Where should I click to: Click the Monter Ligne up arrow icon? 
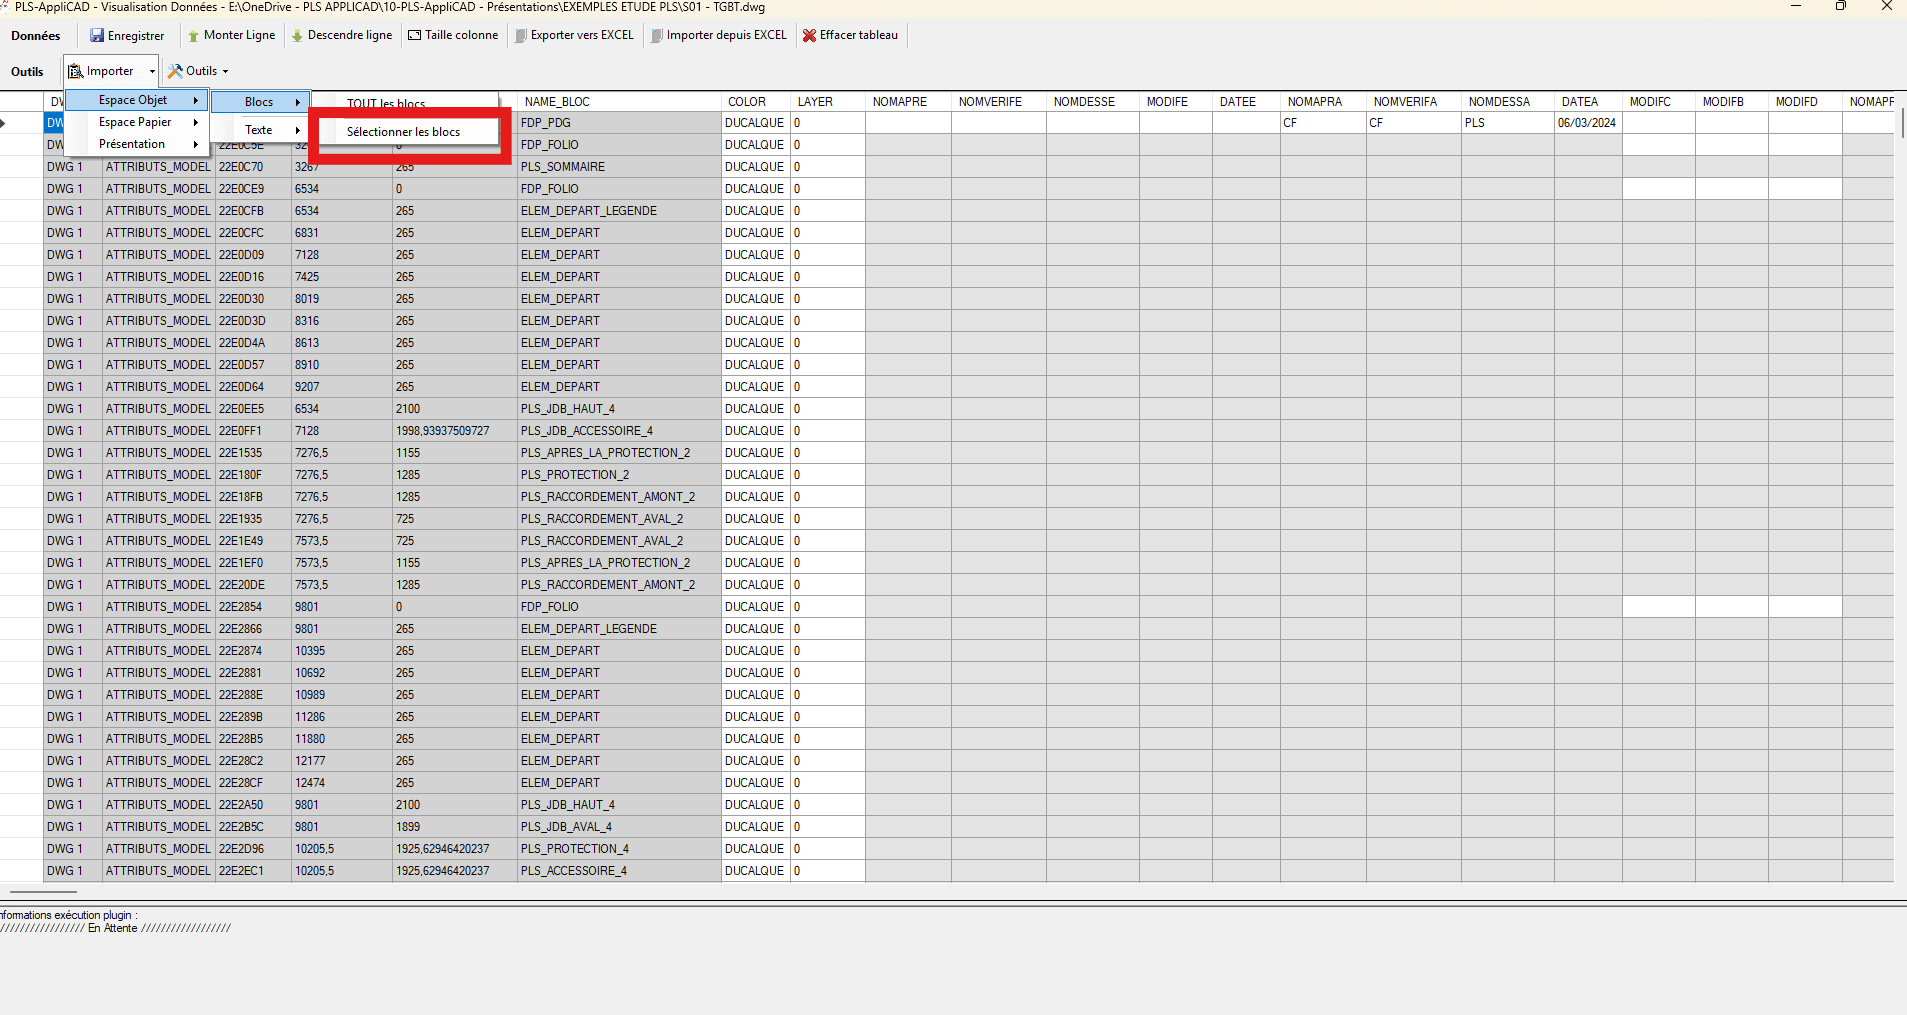coord(193,36)
